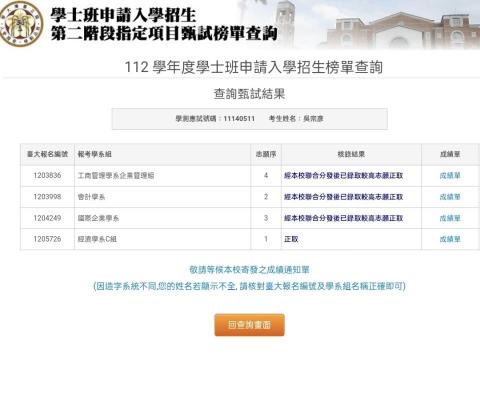Viewport: 480px width, 406px height.
Task: Click the 正取 result in 經濟學系C組 row
Action: pos(291,239)
